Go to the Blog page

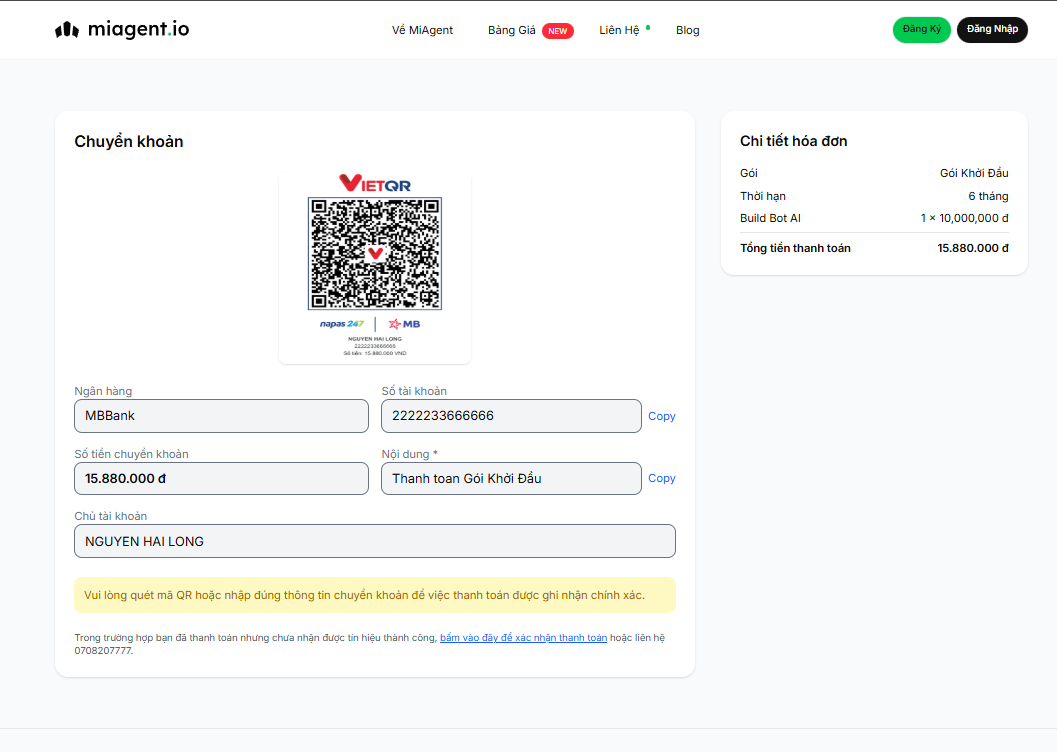tap(688, 30)
